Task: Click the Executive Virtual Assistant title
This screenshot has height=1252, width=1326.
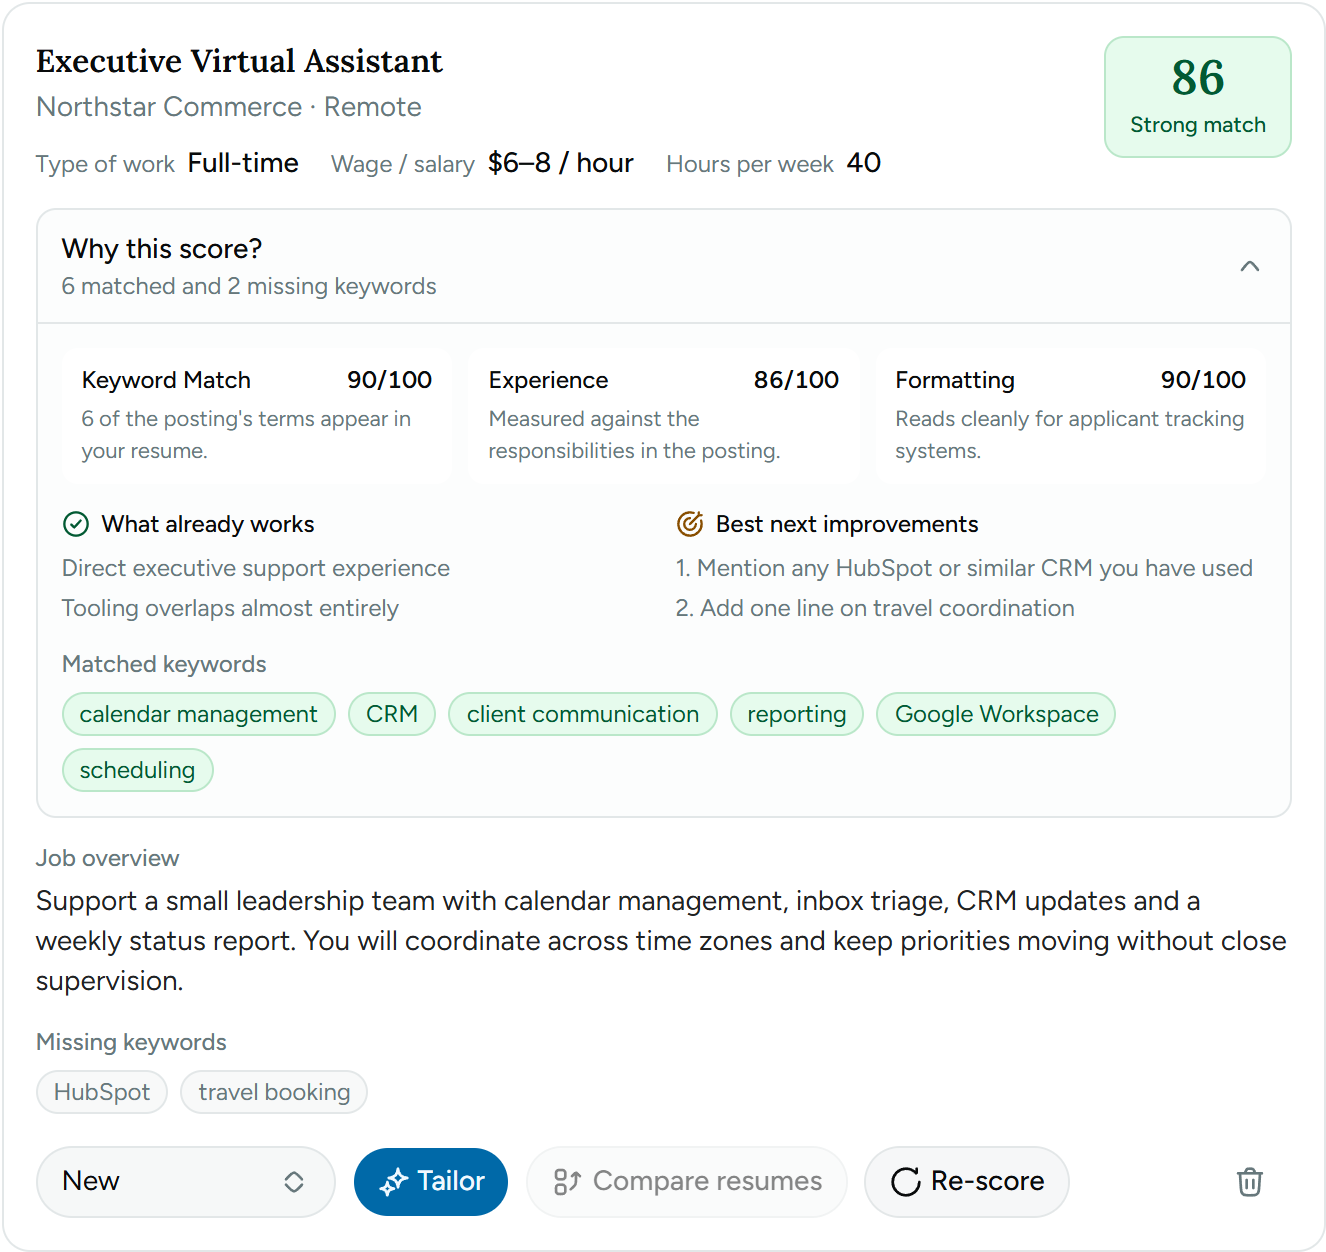Action: [239, 61]
